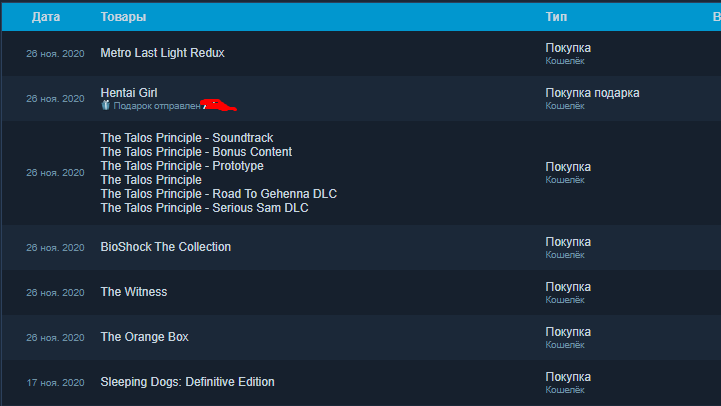Open the Hentai Girl gift purchase
Screen dimensions: 721x406
(129, 92)
